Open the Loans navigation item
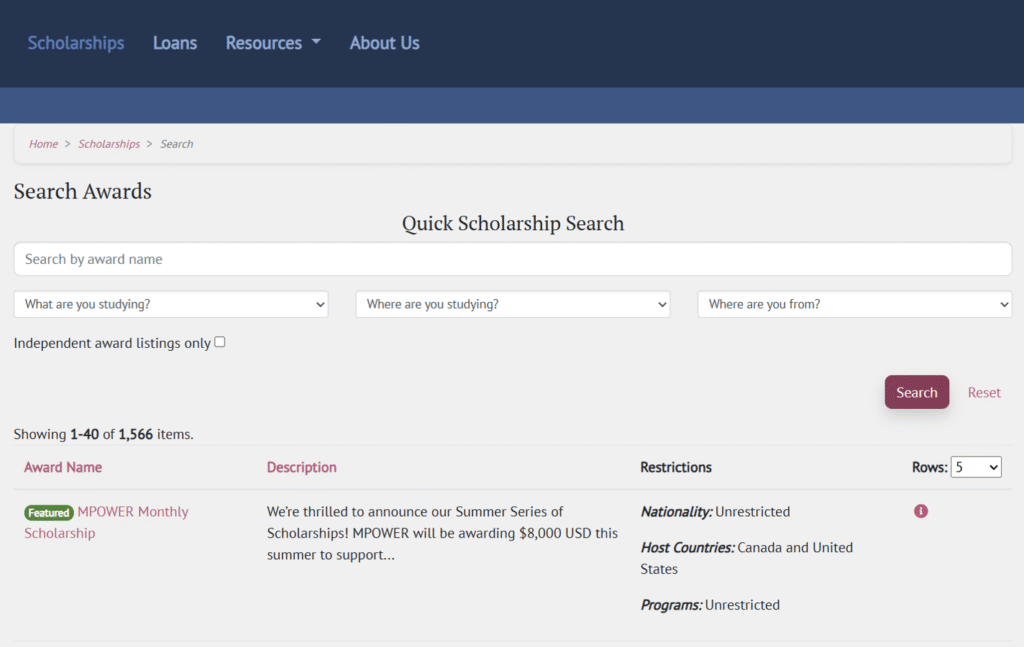Viewport: 1024px width, 647px height. click(x=175, y=43)
